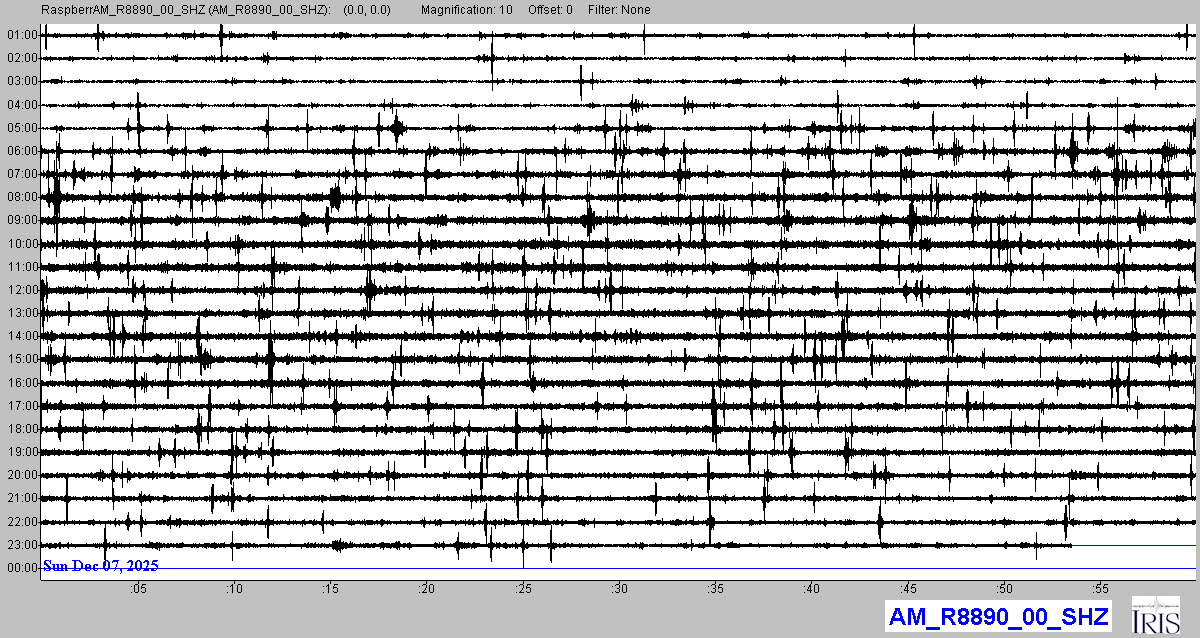1200x638 pixels.
Task: Click the IRIS logo in the corner
Action: [1155, 616]
